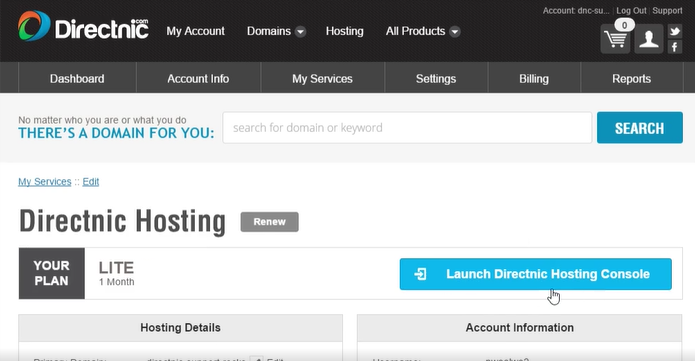Click the Hosting Details panel header
The height and width of the screenshot is (361, 695).
[180, 328]
